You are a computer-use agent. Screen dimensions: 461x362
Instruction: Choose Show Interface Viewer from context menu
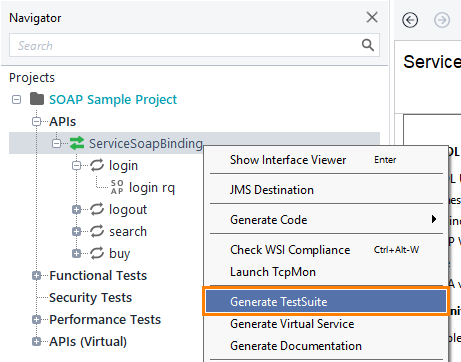pos(326,160)
